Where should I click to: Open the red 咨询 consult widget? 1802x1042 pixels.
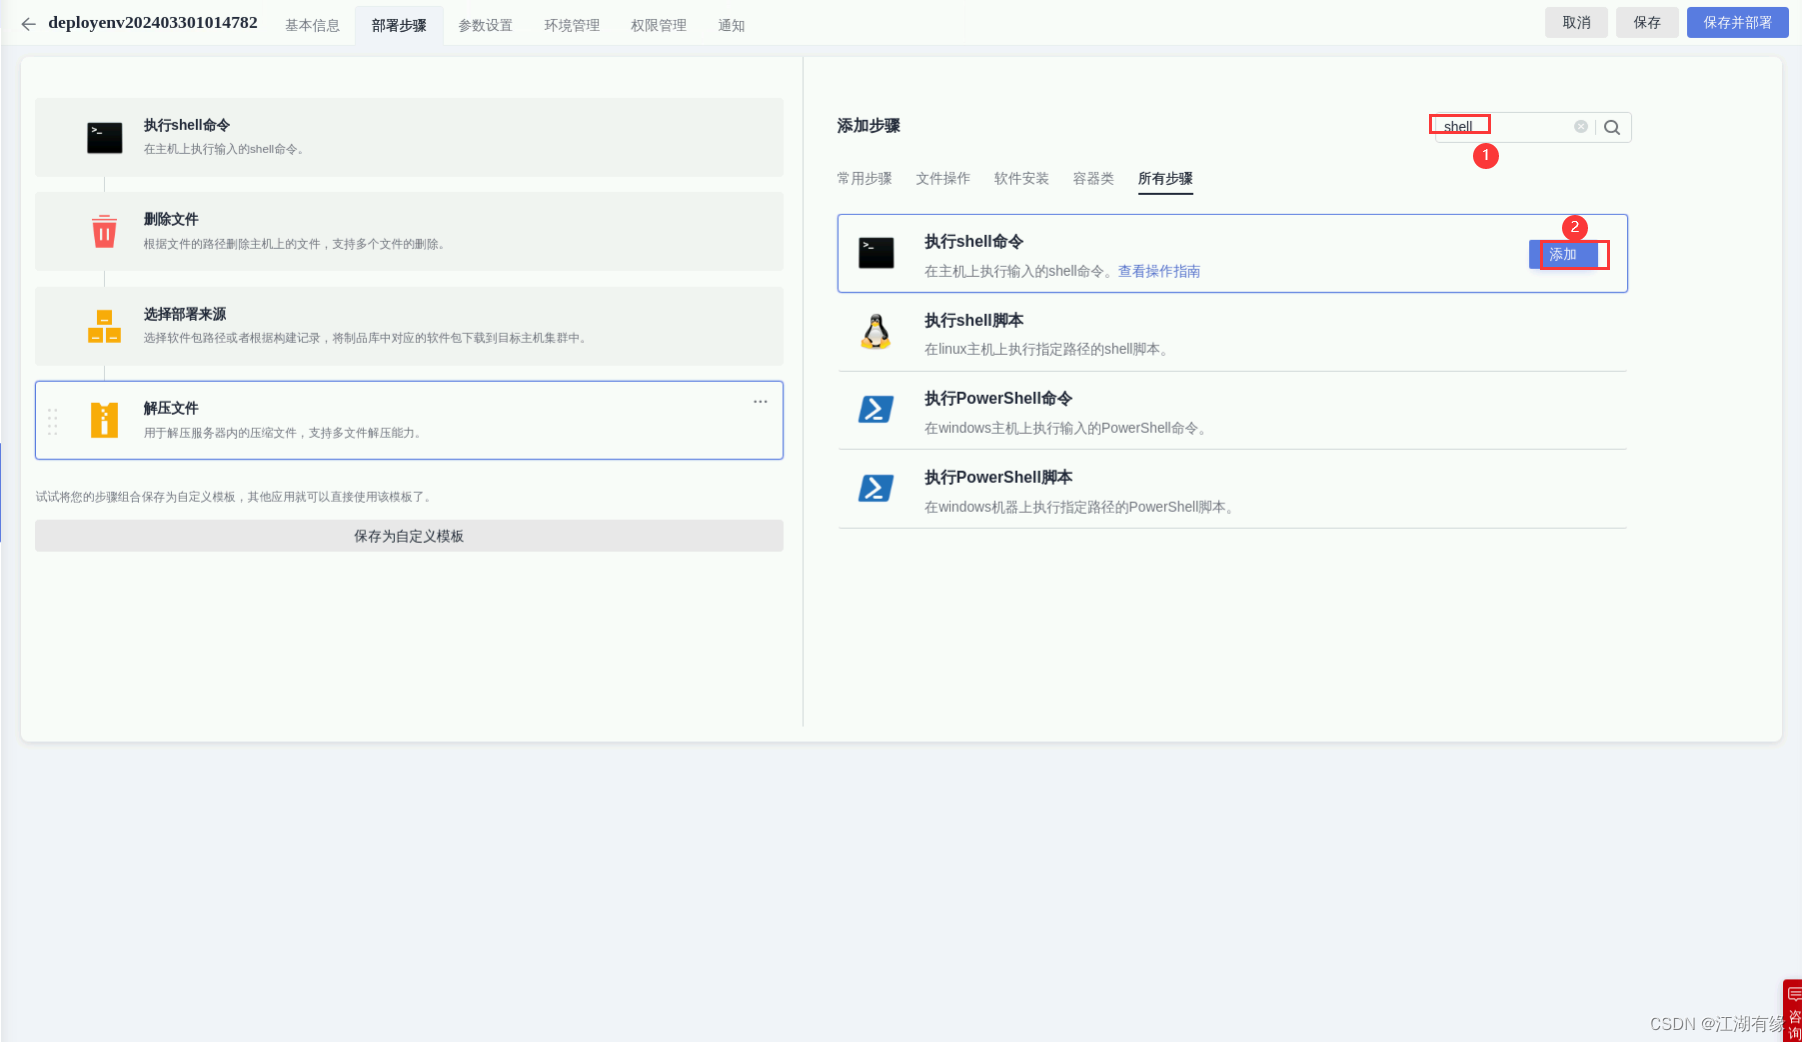point(1793,1010)
